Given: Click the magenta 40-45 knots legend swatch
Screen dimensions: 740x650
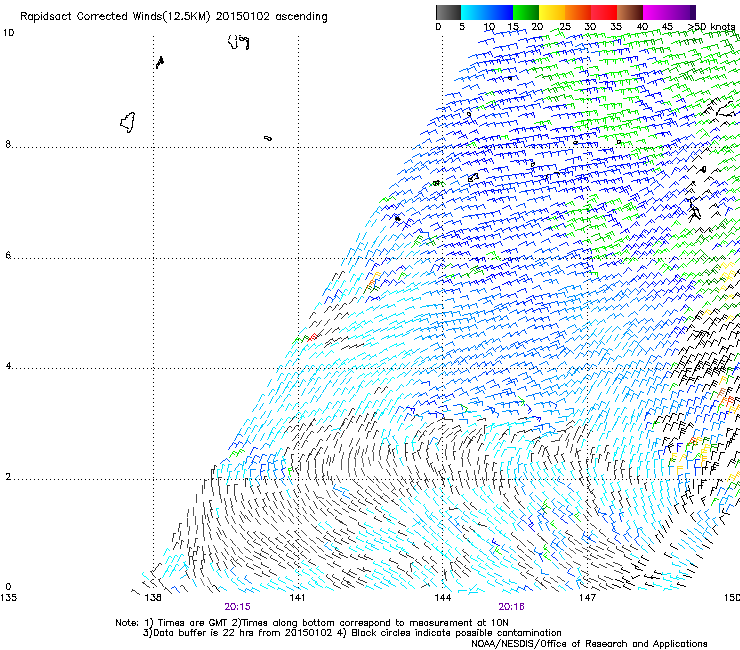Looking at the screenshot, I should (656, 12).
